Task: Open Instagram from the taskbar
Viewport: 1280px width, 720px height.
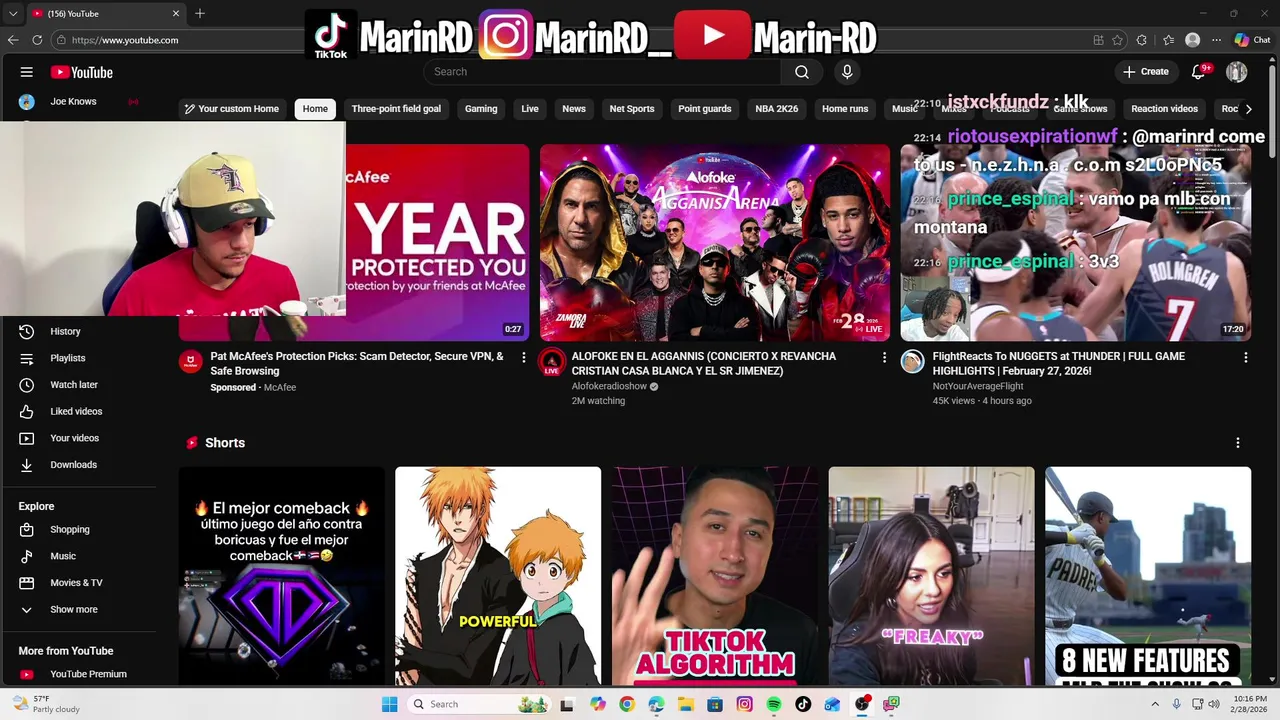Action: pyautogui.click(x=745, y=704)
